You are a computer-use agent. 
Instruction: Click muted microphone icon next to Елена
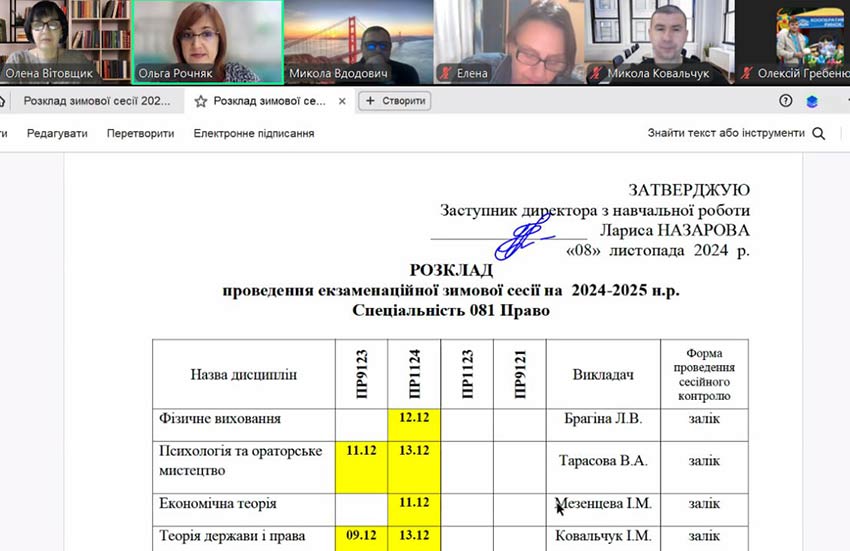point(445,73)
